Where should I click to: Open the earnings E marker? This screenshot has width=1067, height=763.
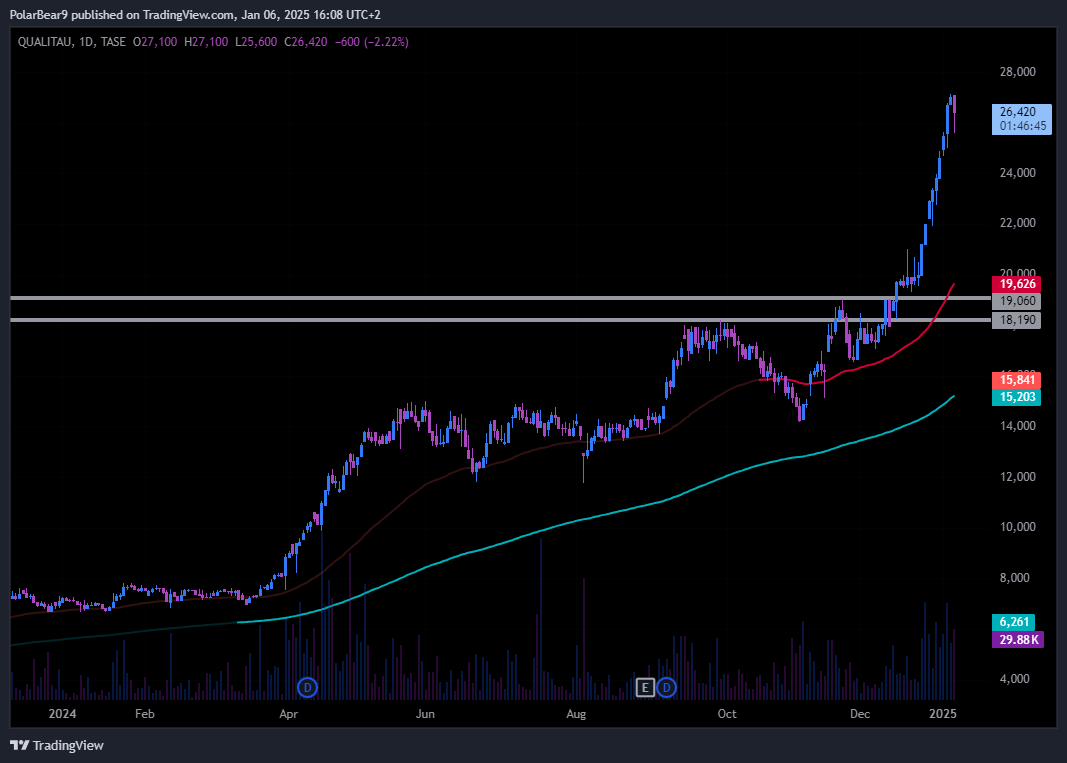coord(645,687)
